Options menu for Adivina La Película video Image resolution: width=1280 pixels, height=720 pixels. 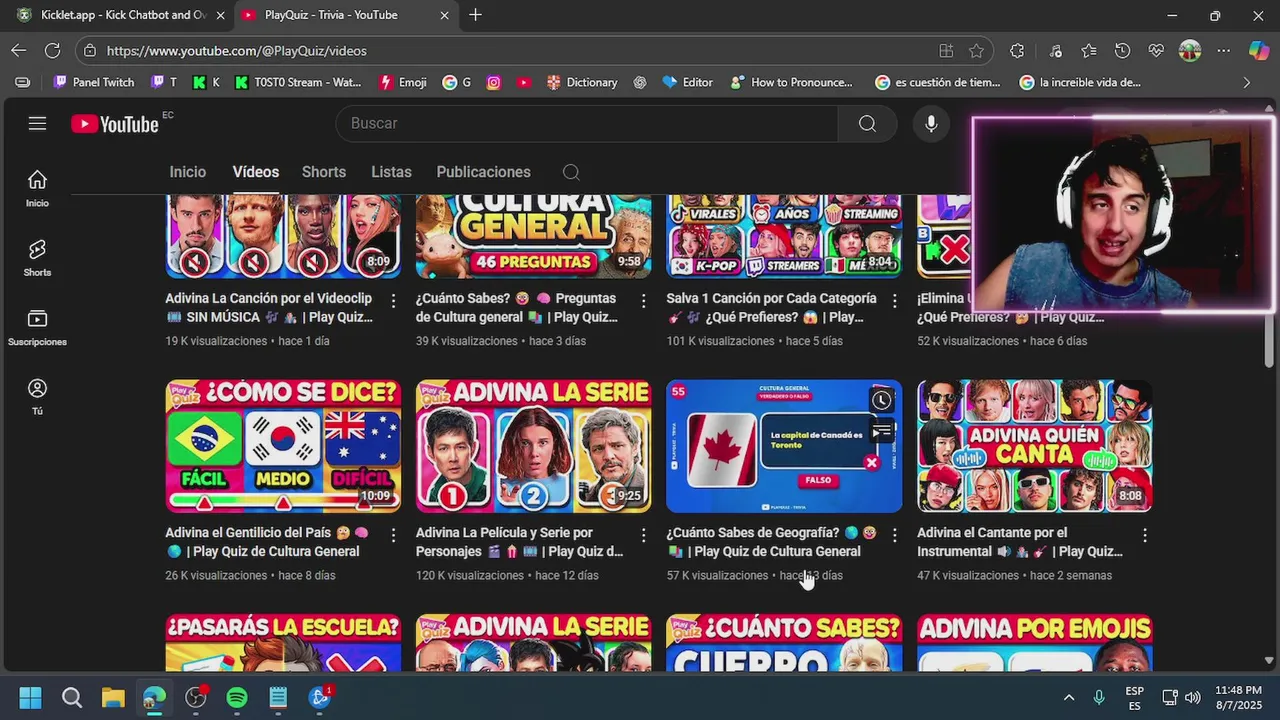click(643, 535)
